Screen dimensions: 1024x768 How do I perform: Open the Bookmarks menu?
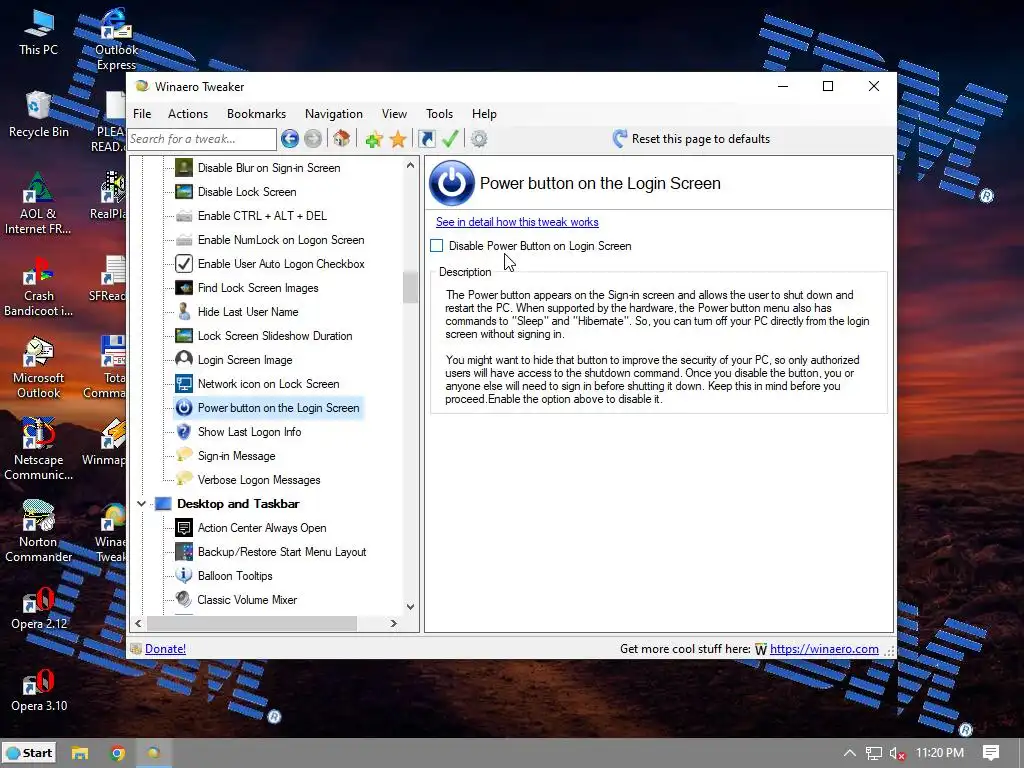click(x=257, y=114)
